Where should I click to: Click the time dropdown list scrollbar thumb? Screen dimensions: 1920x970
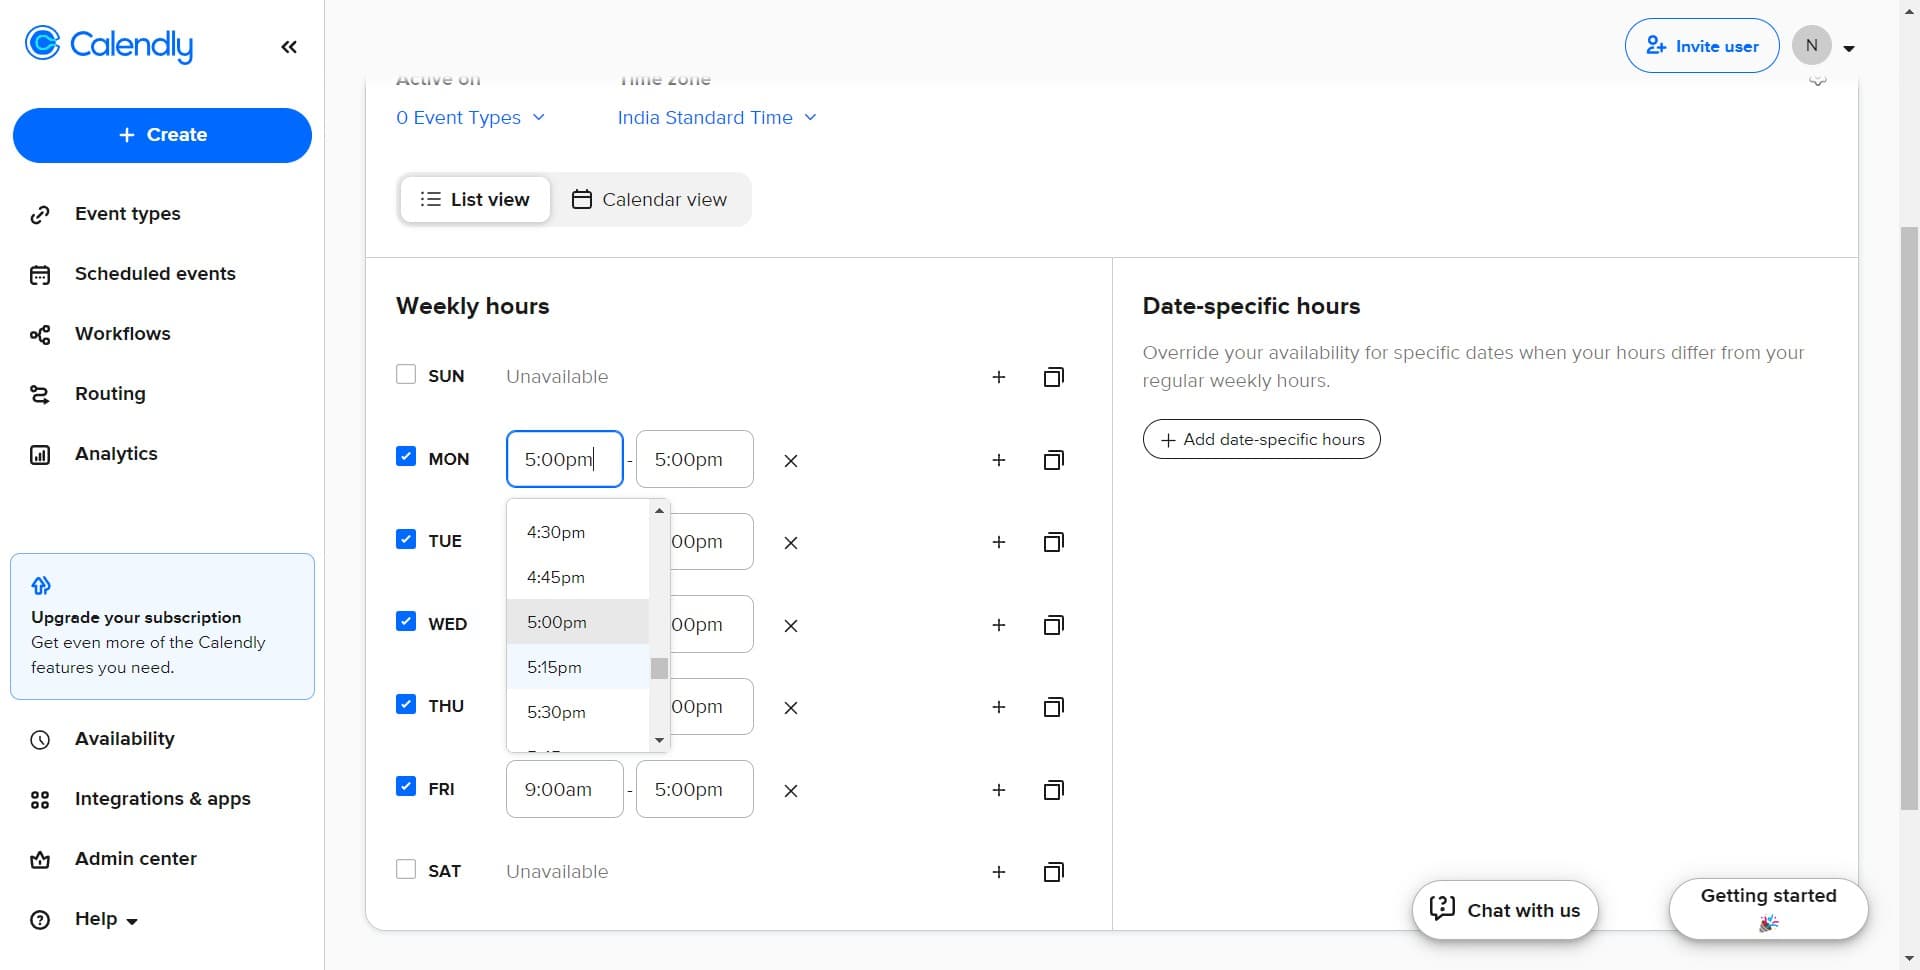click(659, 668)
